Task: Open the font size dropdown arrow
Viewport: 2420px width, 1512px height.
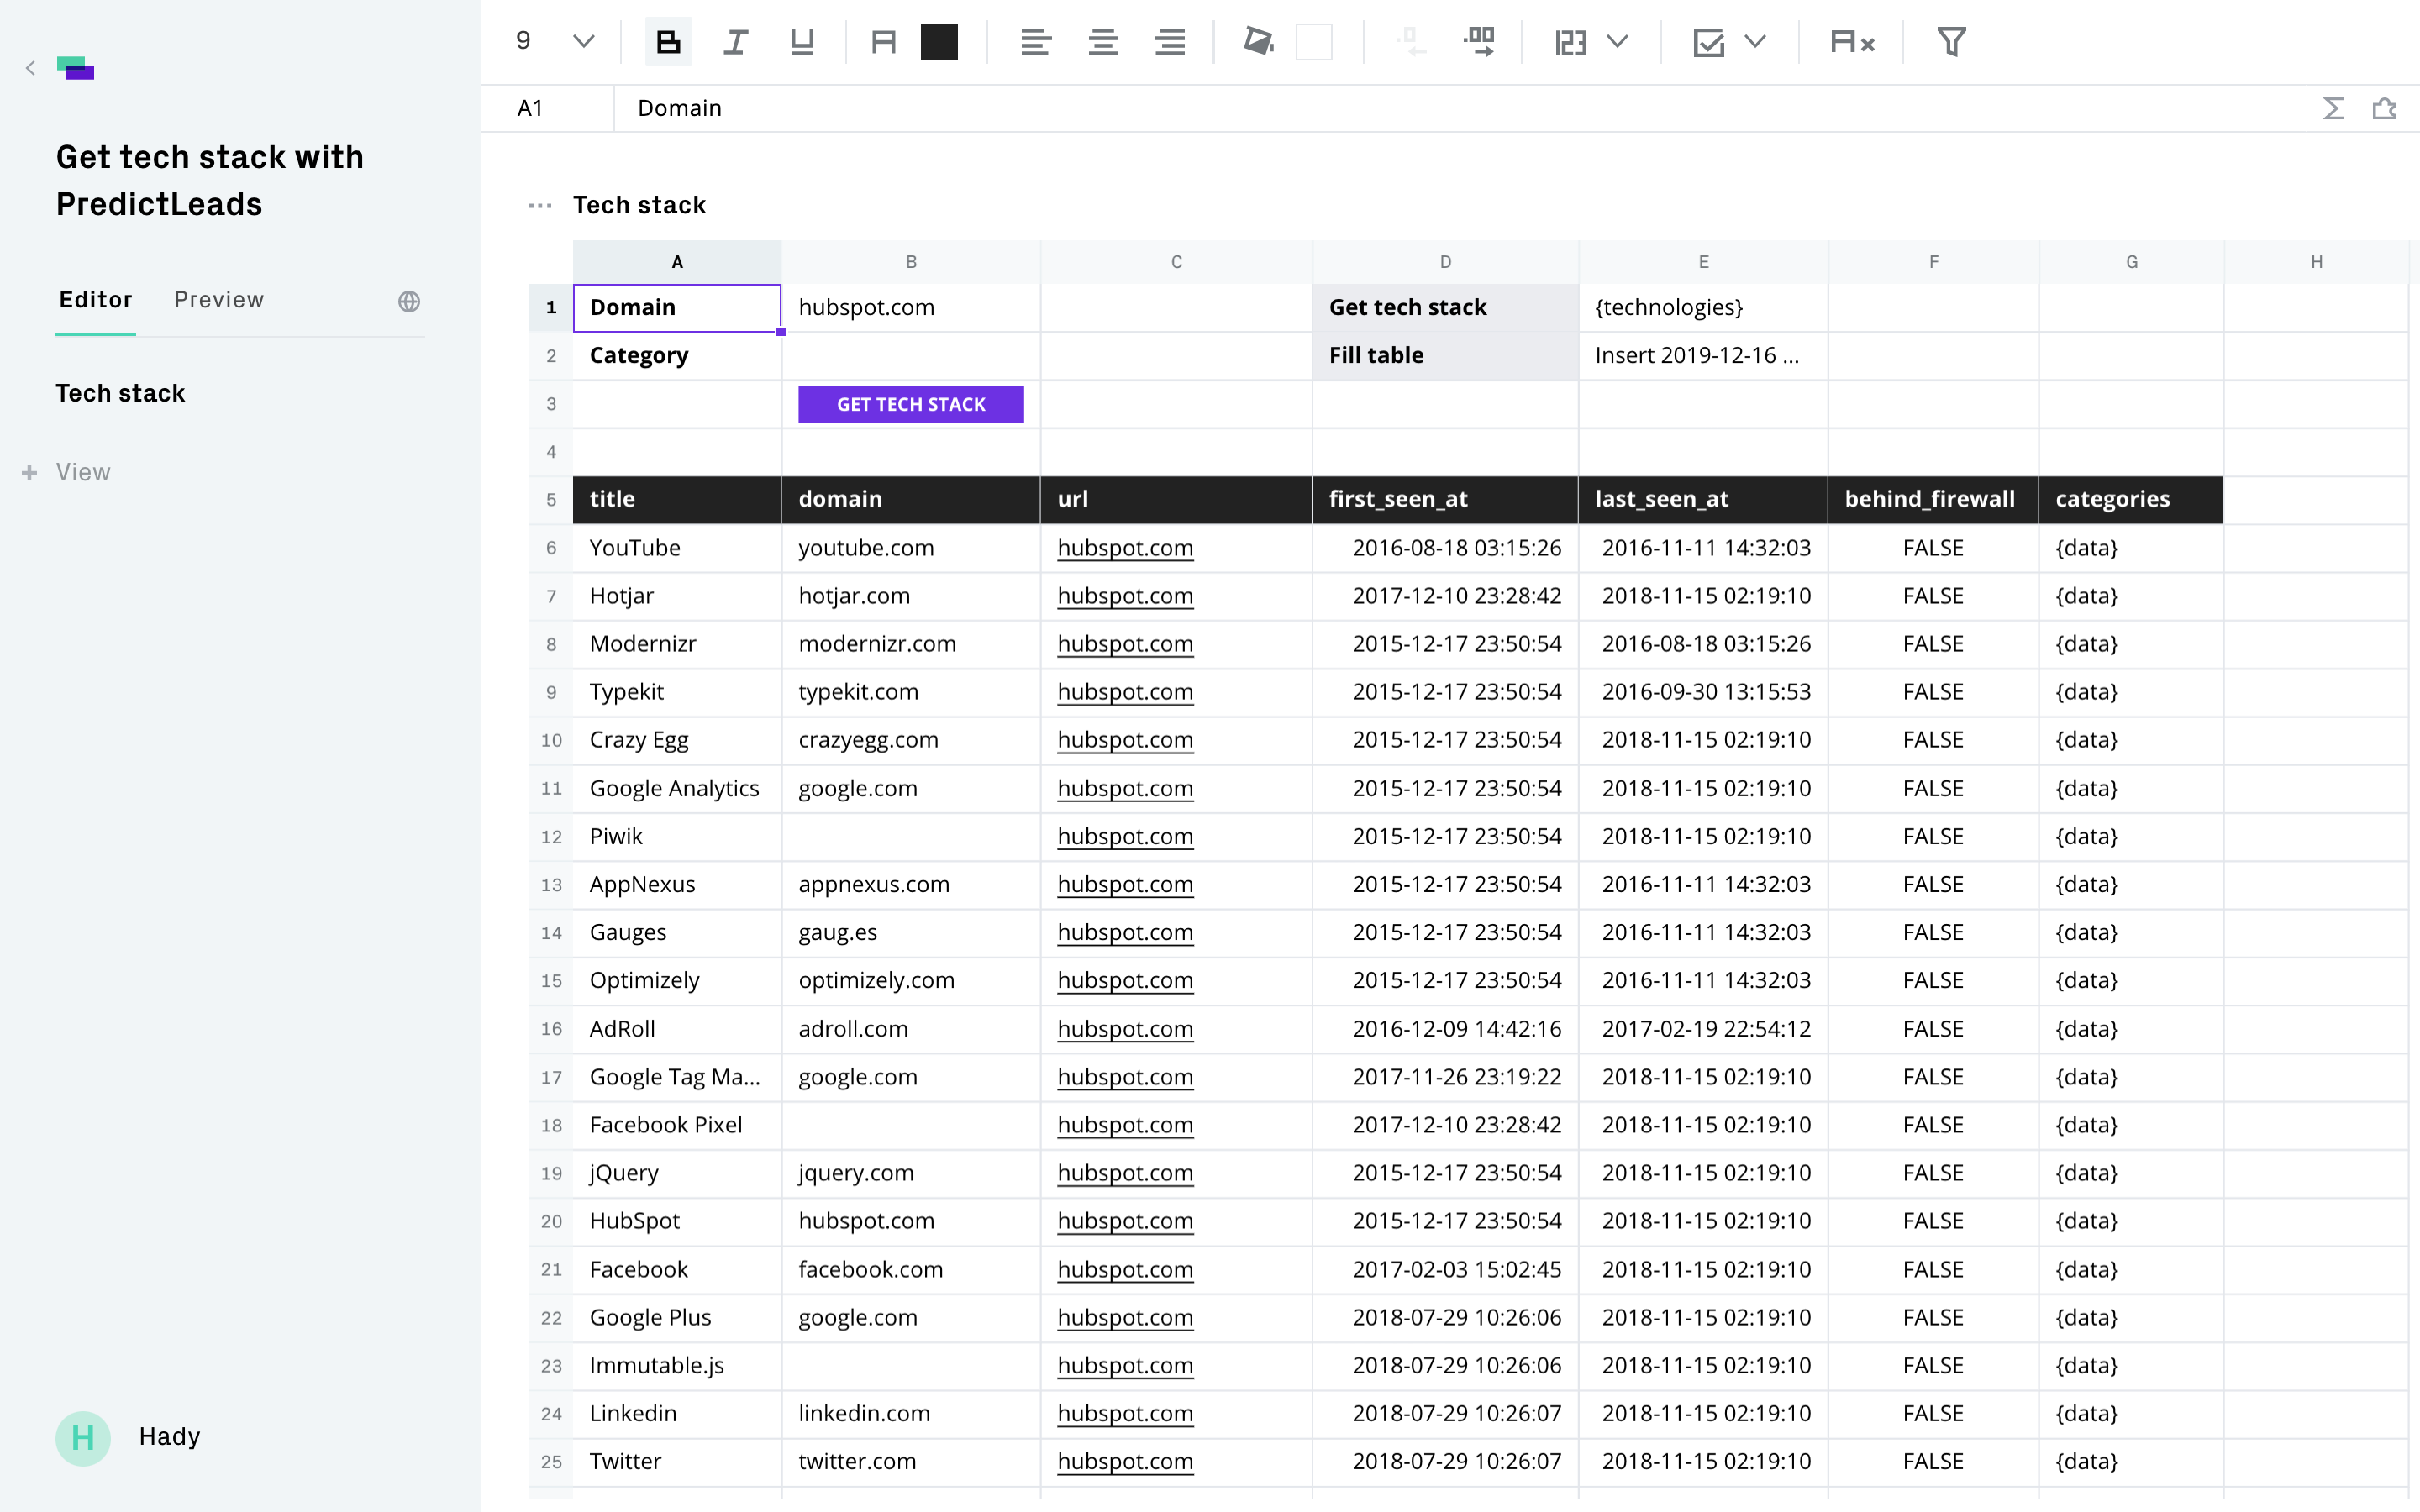Action: pyautogui.click(x=584, y=42)
